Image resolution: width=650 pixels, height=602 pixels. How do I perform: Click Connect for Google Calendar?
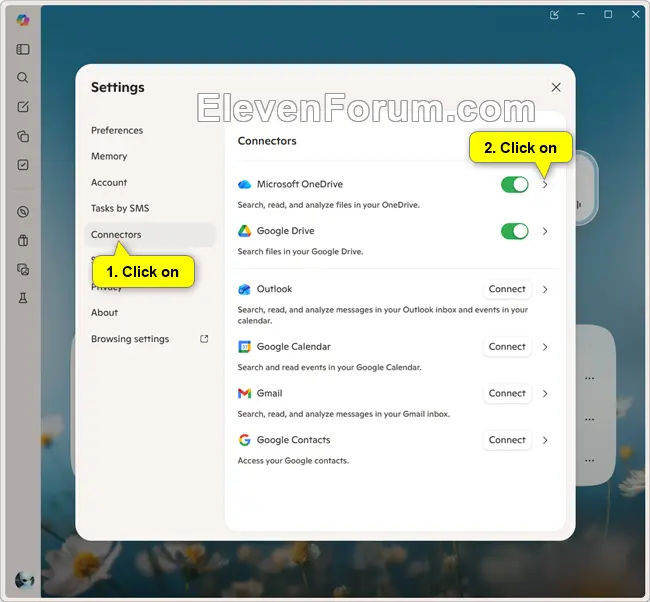coord(507,347)
